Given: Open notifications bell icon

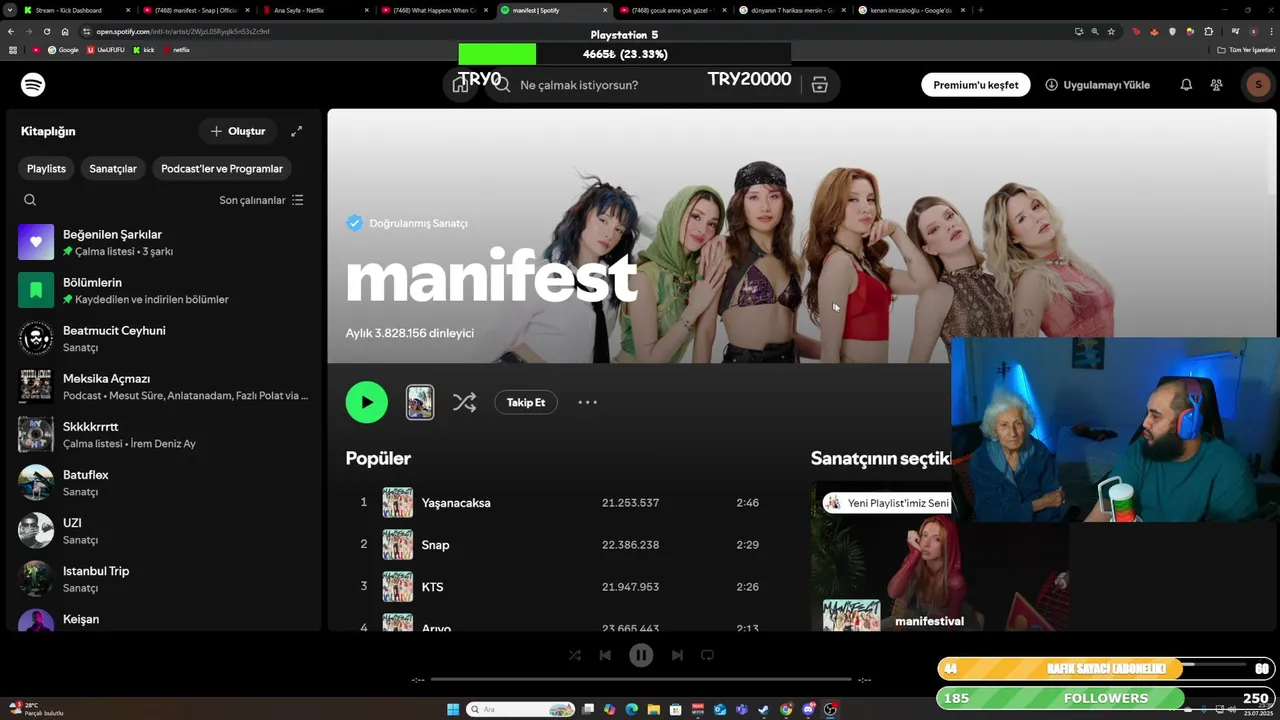Looking at the screenshot, I should [1186, 85].
